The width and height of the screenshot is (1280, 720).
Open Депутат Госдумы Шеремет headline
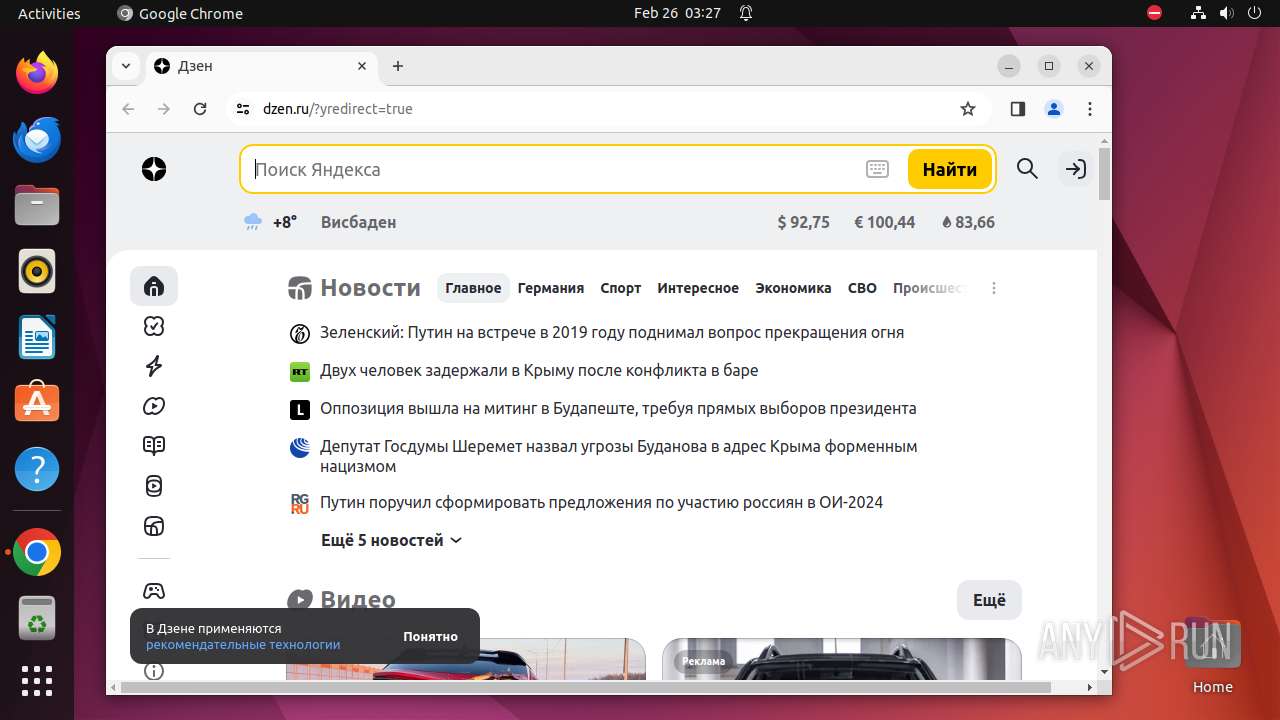(618, 456)
